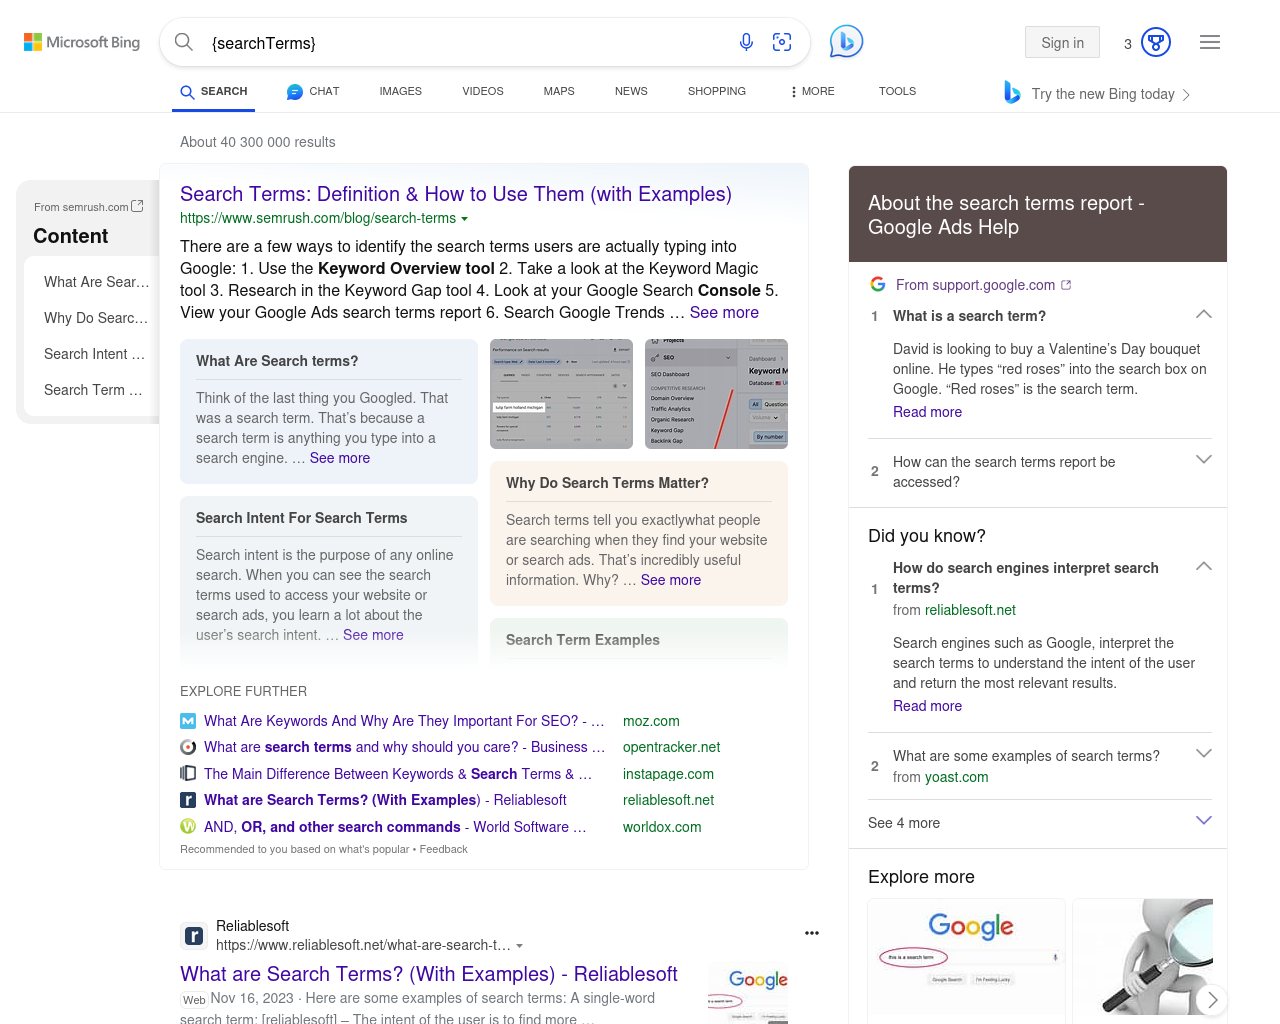Open Bing Chat bubble icon beside search box
This screenshot has height=1024, width=1280.
pos(846,42)
